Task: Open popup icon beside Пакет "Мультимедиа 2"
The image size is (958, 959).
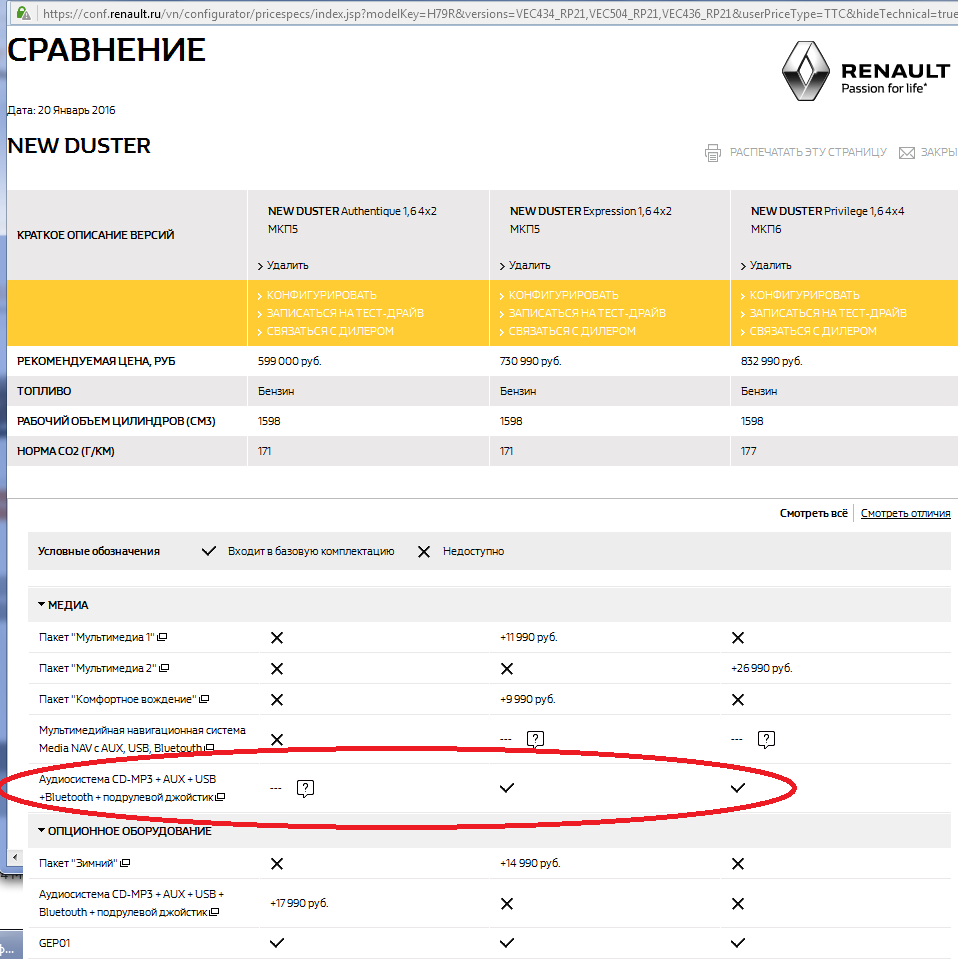Action: pos(165,668)
